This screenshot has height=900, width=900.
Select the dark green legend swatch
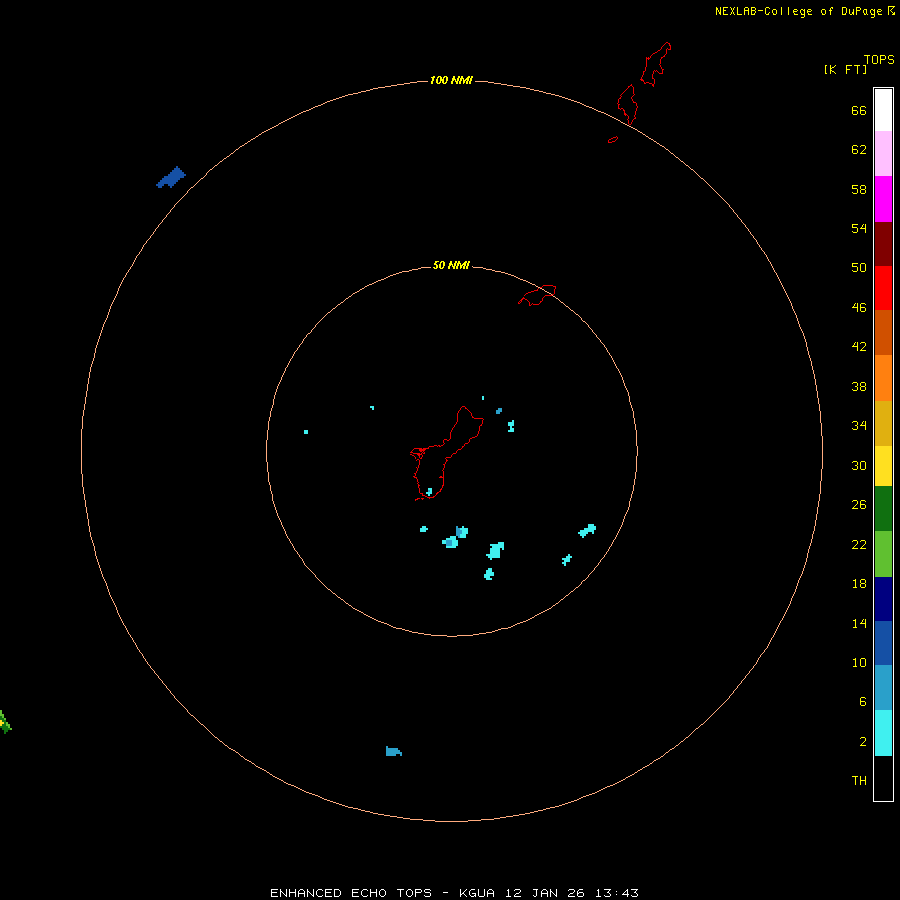coord(883,509)
